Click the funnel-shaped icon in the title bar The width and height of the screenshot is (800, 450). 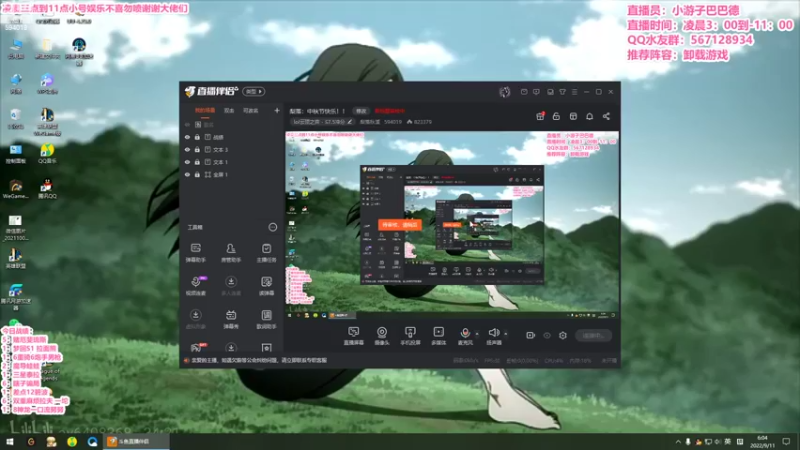562,92
